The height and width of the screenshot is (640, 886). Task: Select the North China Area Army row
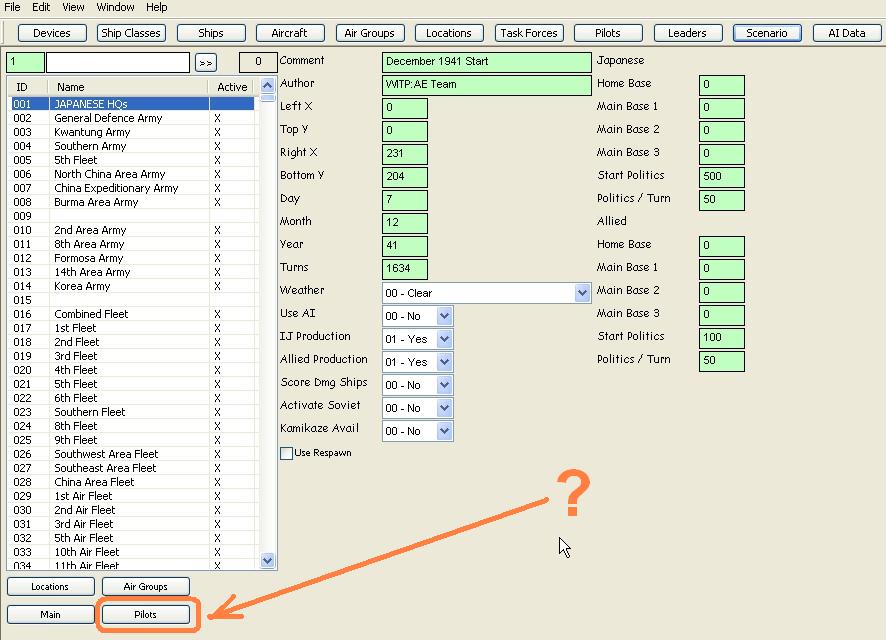click(133, 174)
